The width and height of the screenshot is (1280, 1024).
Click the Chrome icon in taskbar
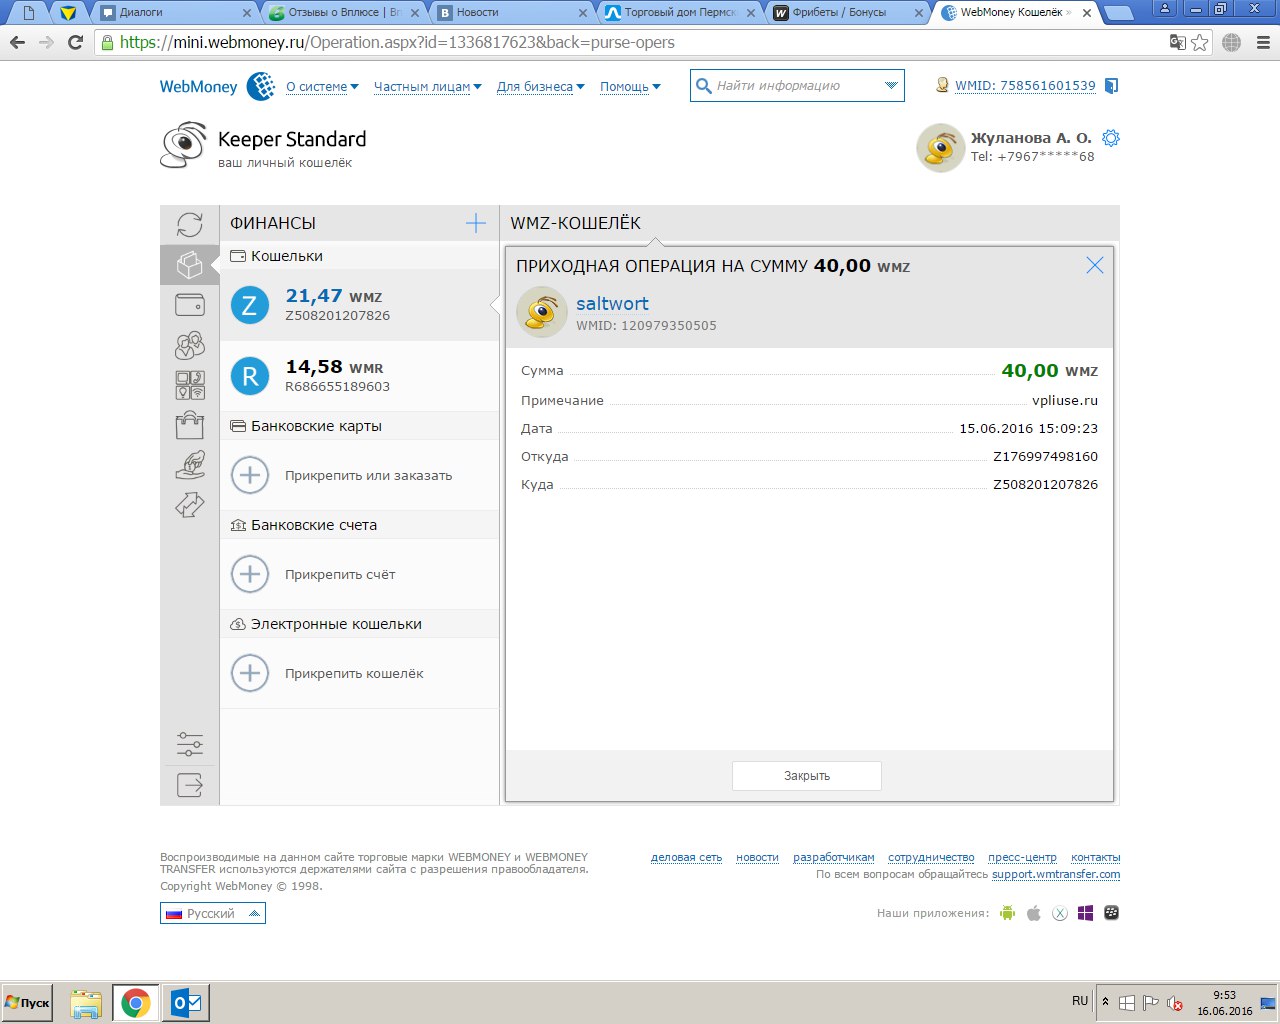point(135,1003)
